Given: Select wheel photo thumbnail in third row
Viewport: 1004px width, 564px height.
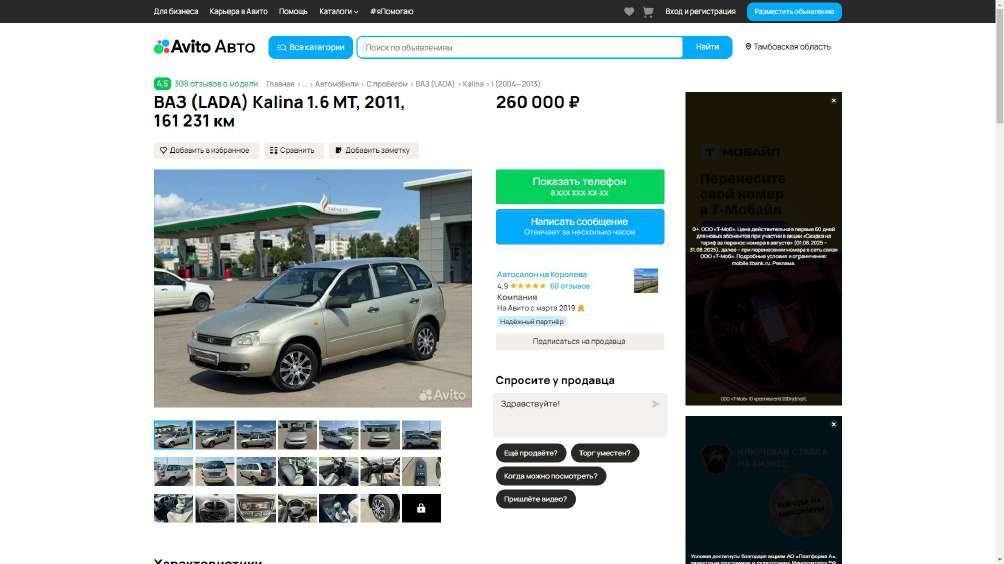Looking at the screenshot, I should click(380, 508).
